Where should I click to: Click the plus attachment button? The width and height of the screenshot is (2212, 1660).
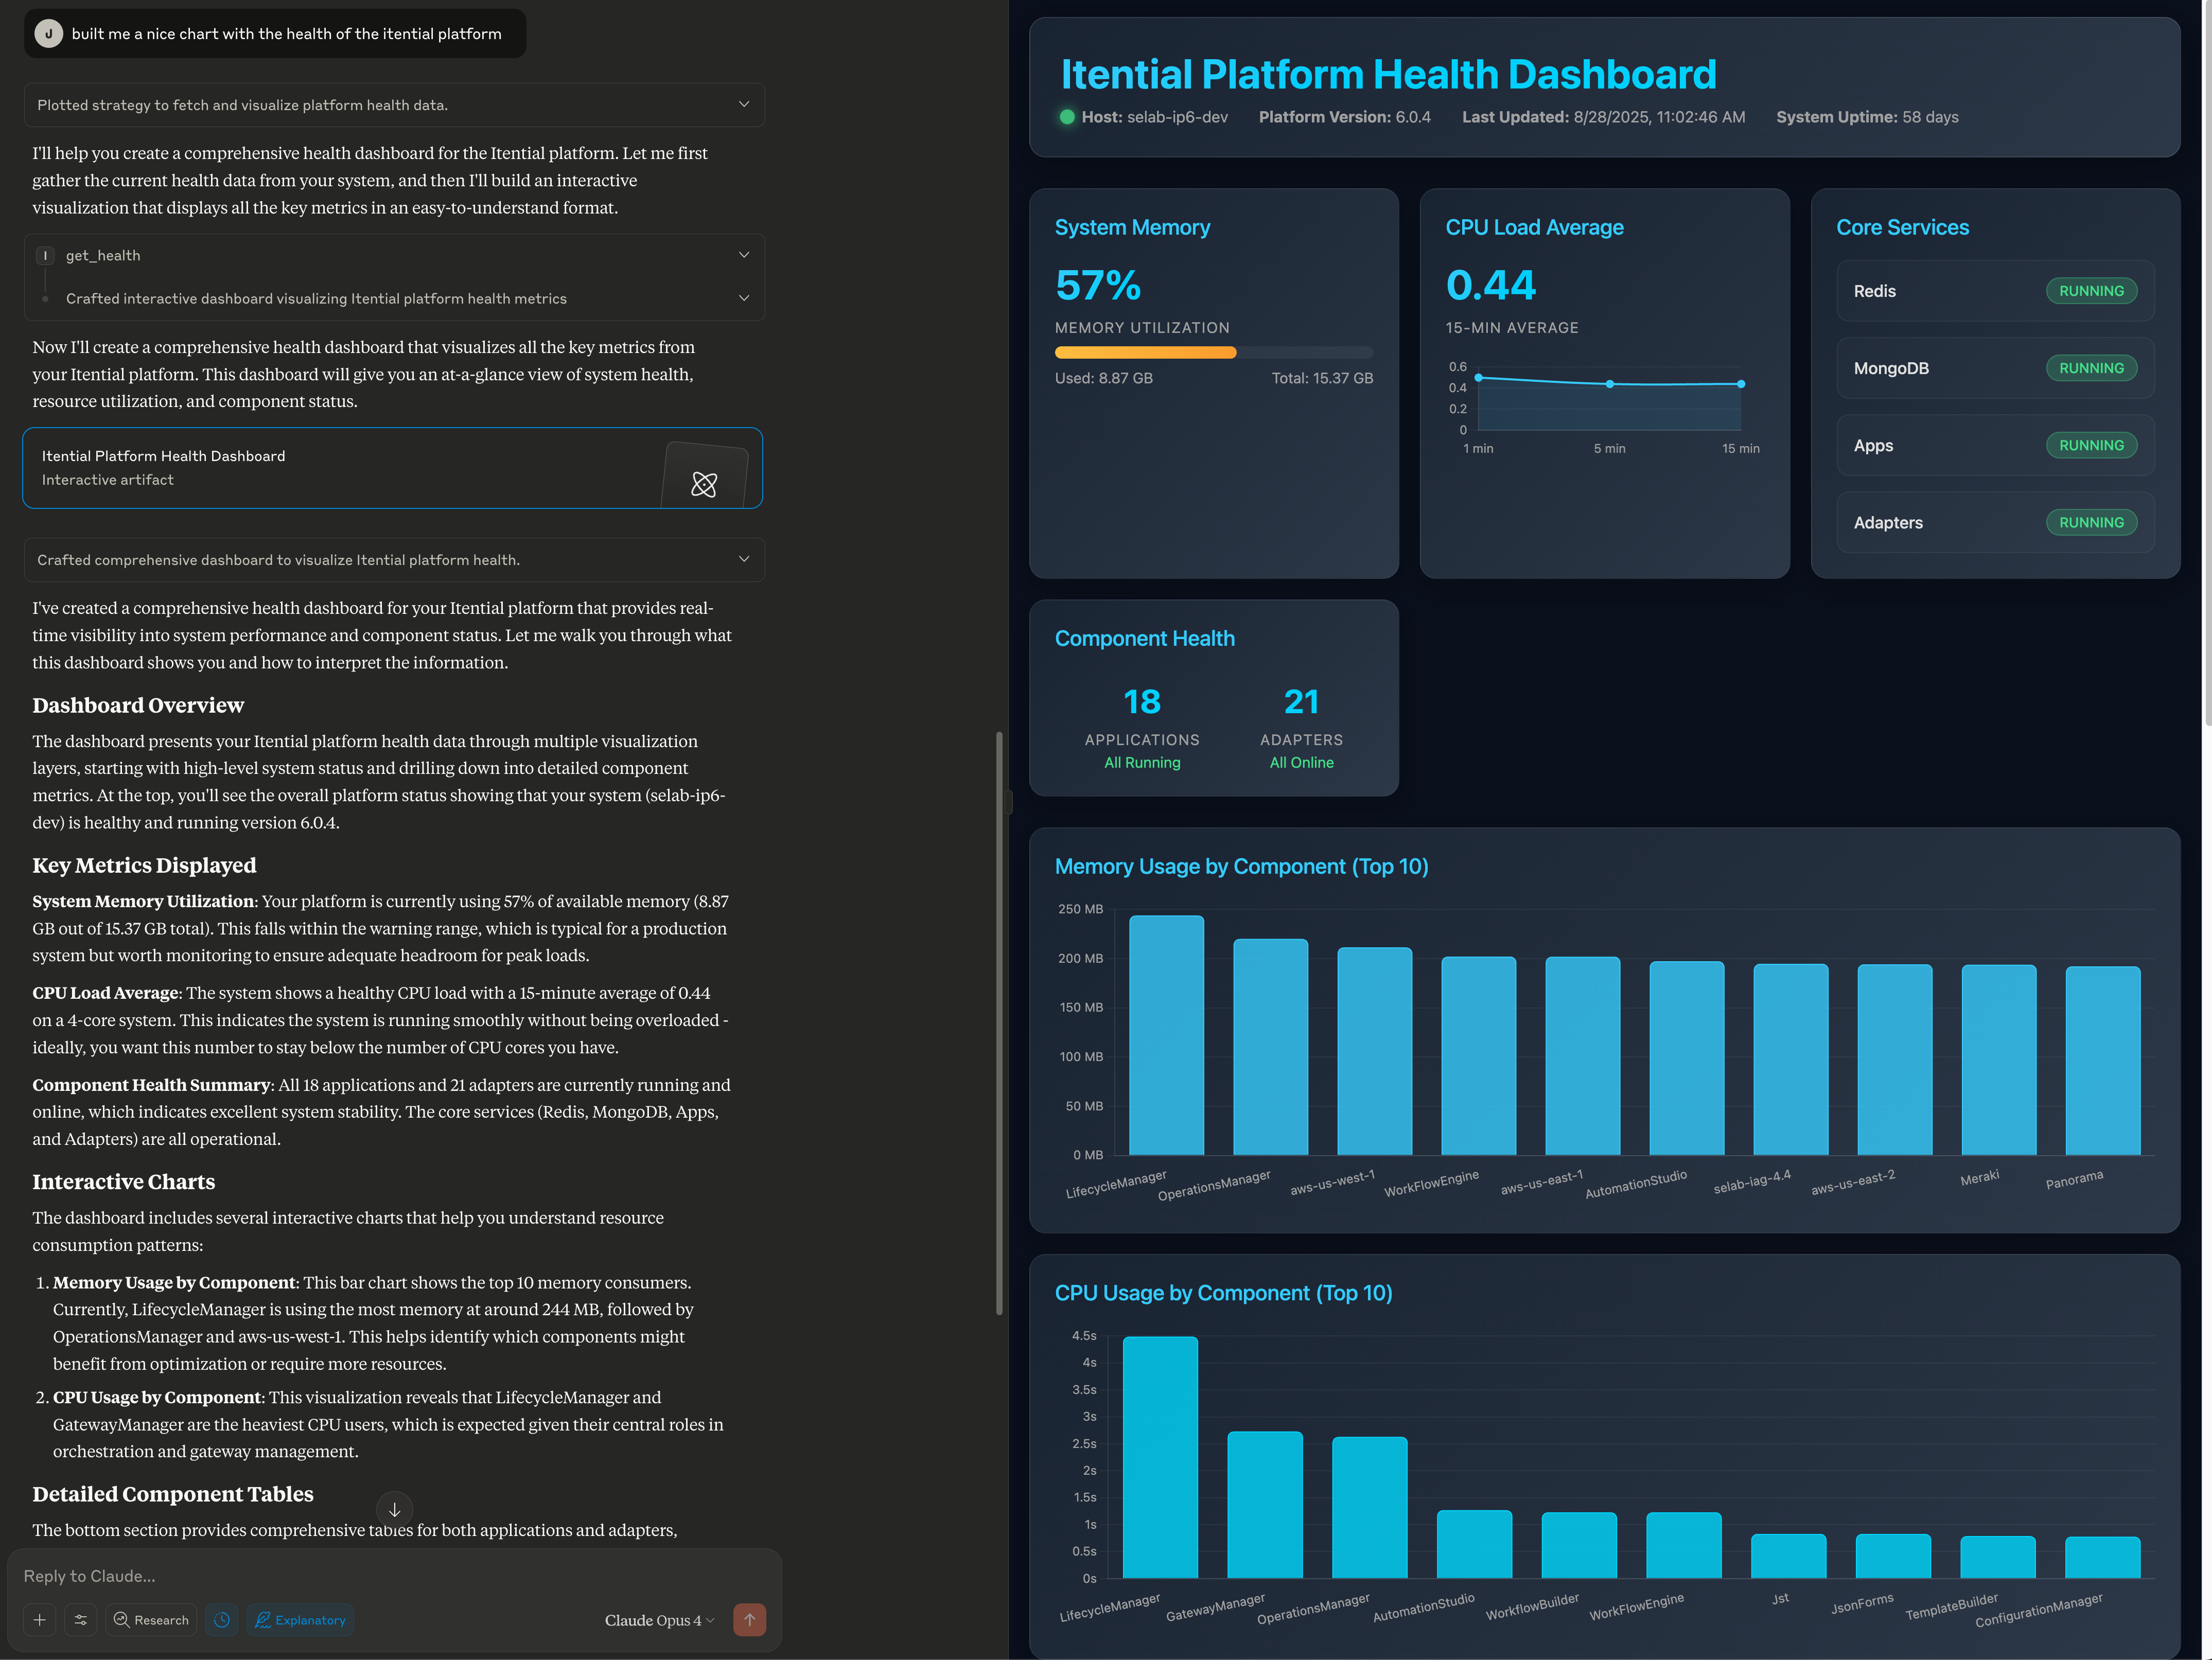(x=40, y=1620)
